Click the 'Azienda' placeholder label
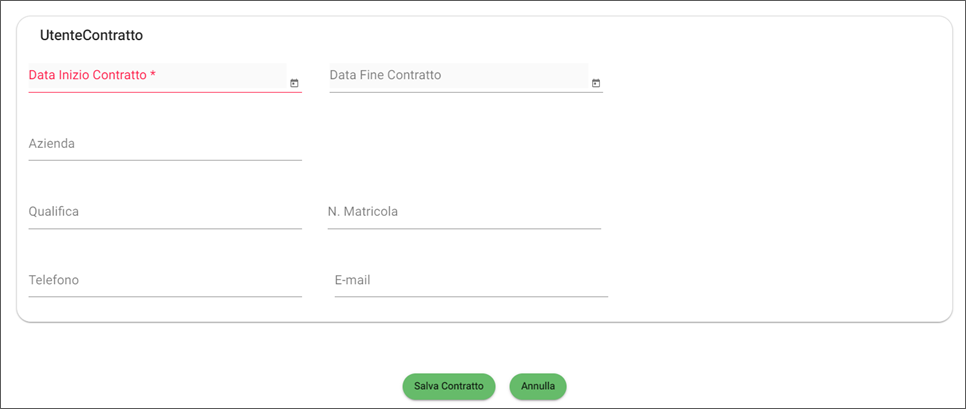966x409 pixels. click(x=52, y=144)
